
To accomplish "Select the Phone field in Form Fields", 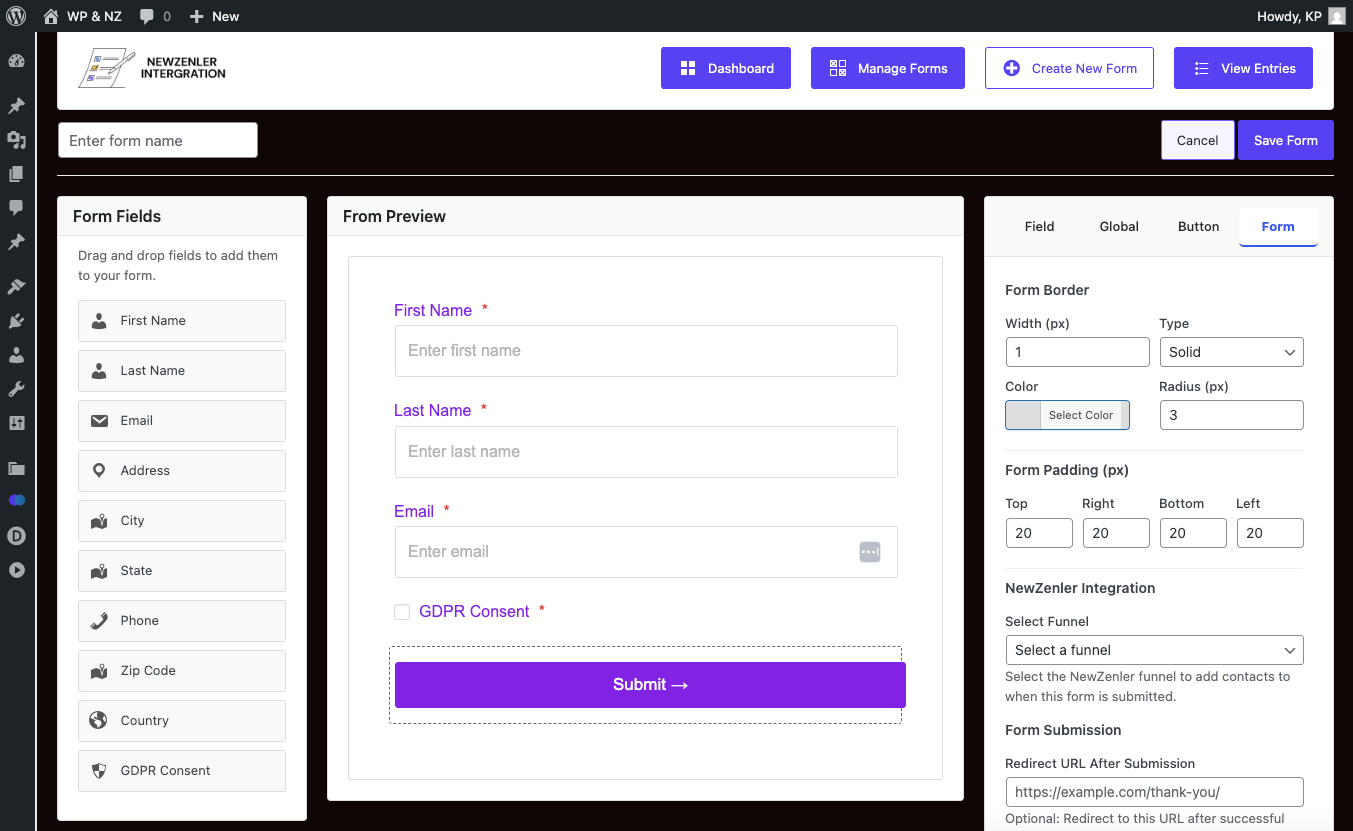I will tap(182, 621).
